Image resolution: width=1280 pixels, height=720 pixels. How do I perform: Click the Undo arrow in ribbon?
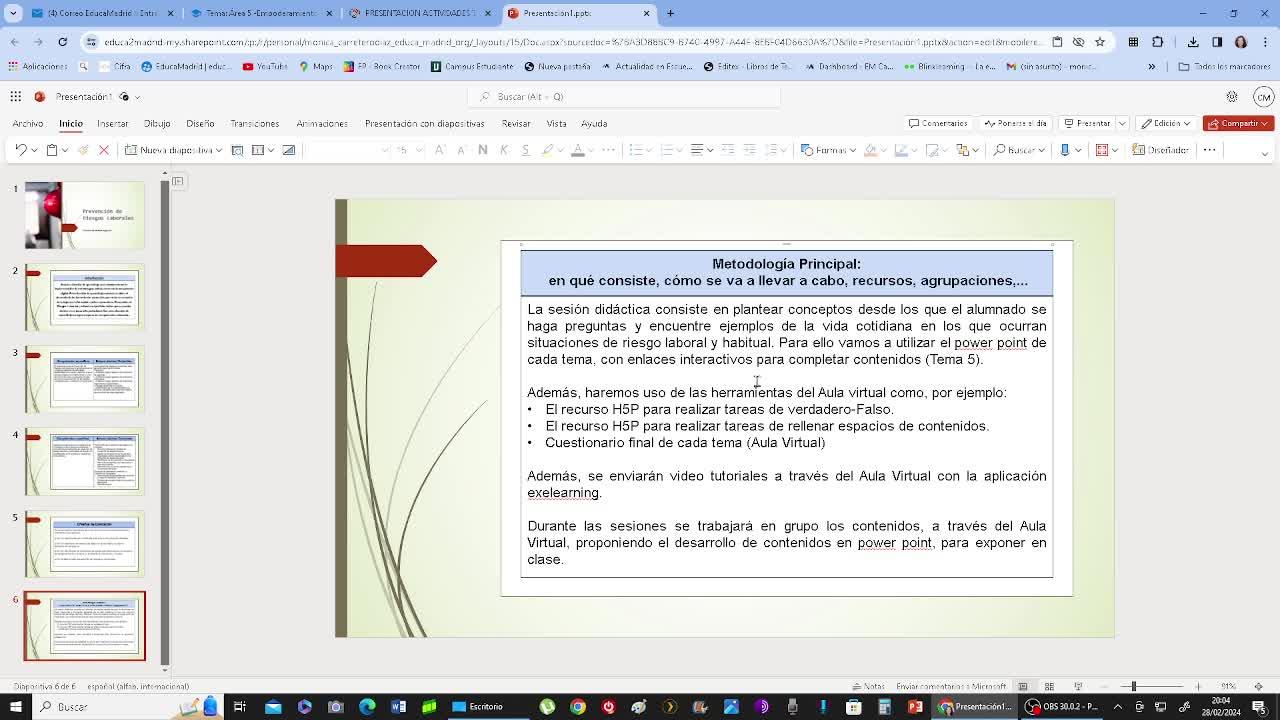click(x=20, y=150)
